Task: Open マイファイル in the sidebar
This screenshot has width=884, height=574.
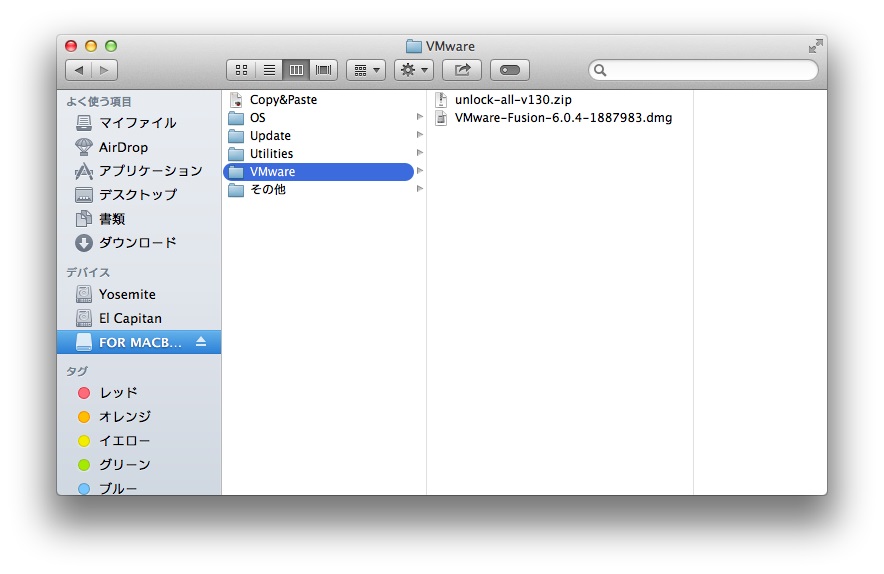Action: pyautogui.click(x=139, y=123)
